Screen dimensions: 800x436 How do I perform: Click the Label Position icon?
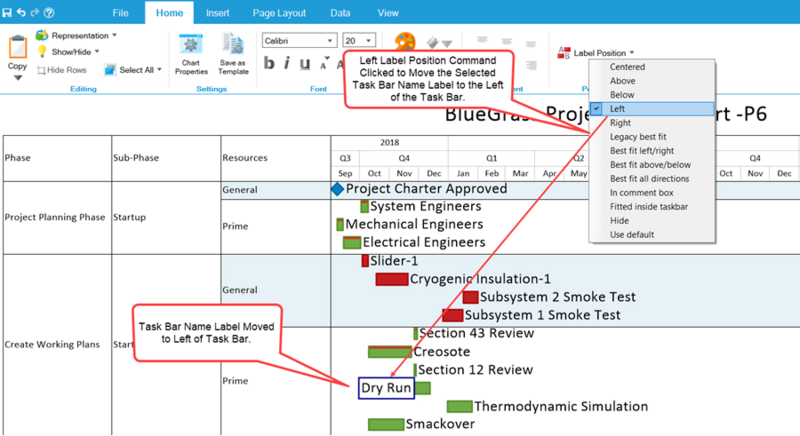(564, 53)
